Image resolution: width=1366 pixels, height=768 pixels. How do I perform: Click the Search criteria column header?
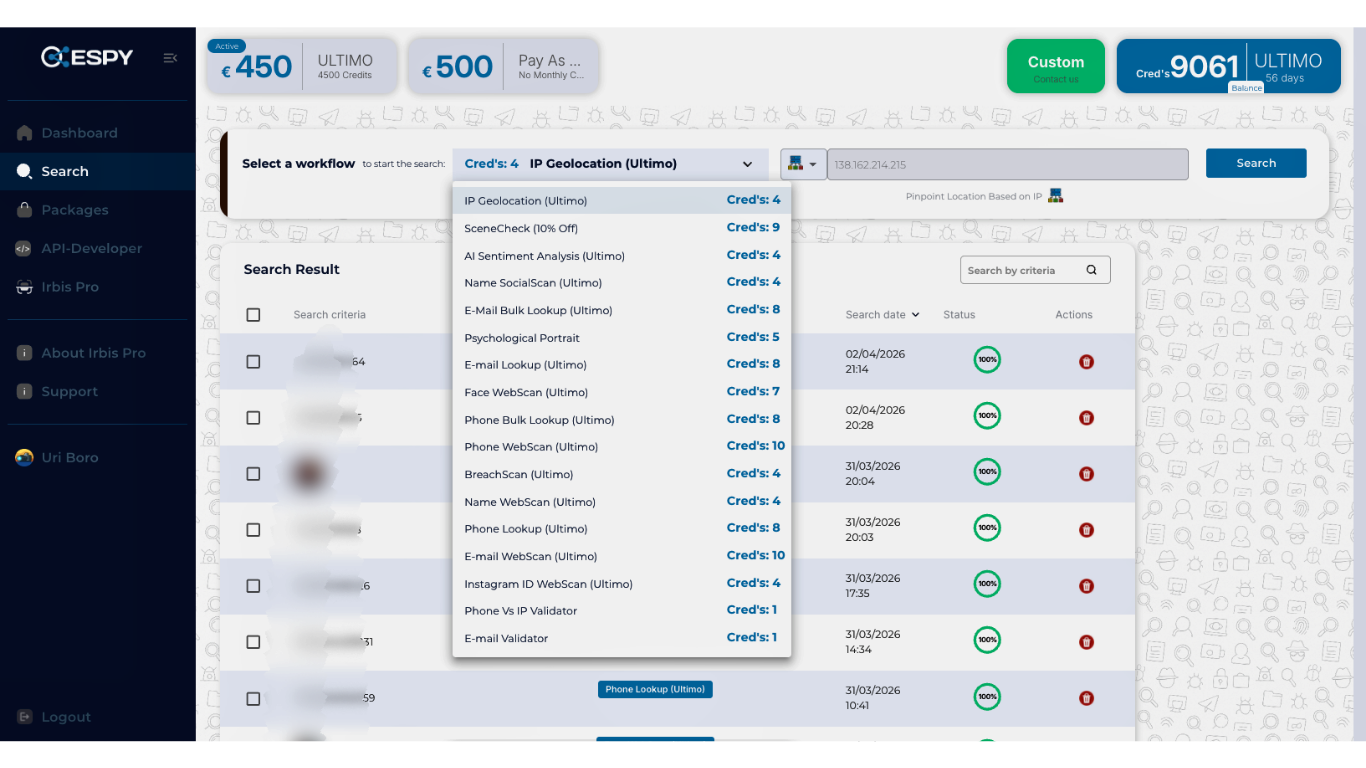tap(329, 315)
